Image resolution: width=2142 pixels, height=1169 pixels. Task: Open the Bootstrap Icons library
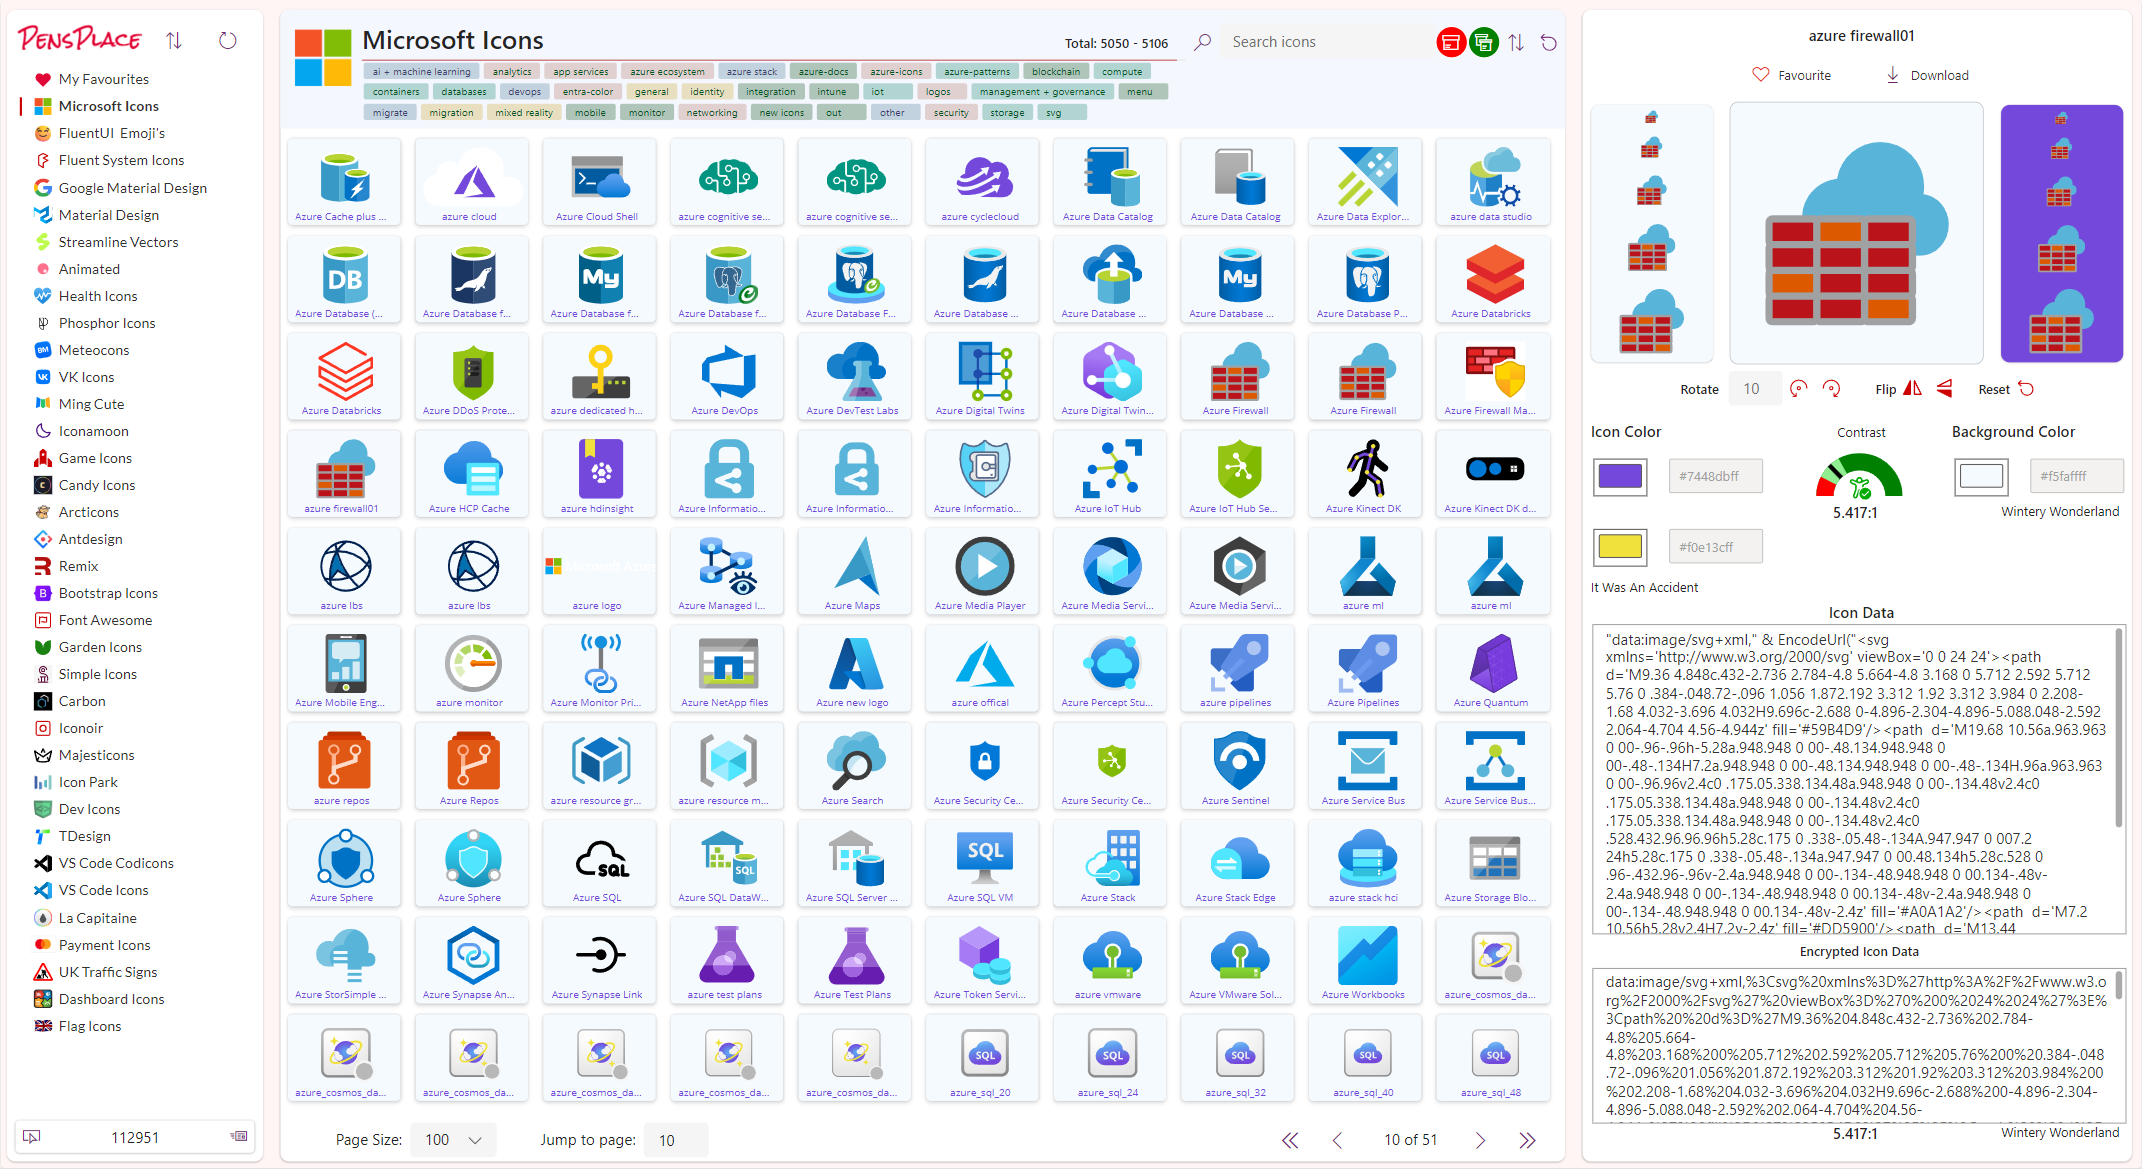[x=108, y=593]
